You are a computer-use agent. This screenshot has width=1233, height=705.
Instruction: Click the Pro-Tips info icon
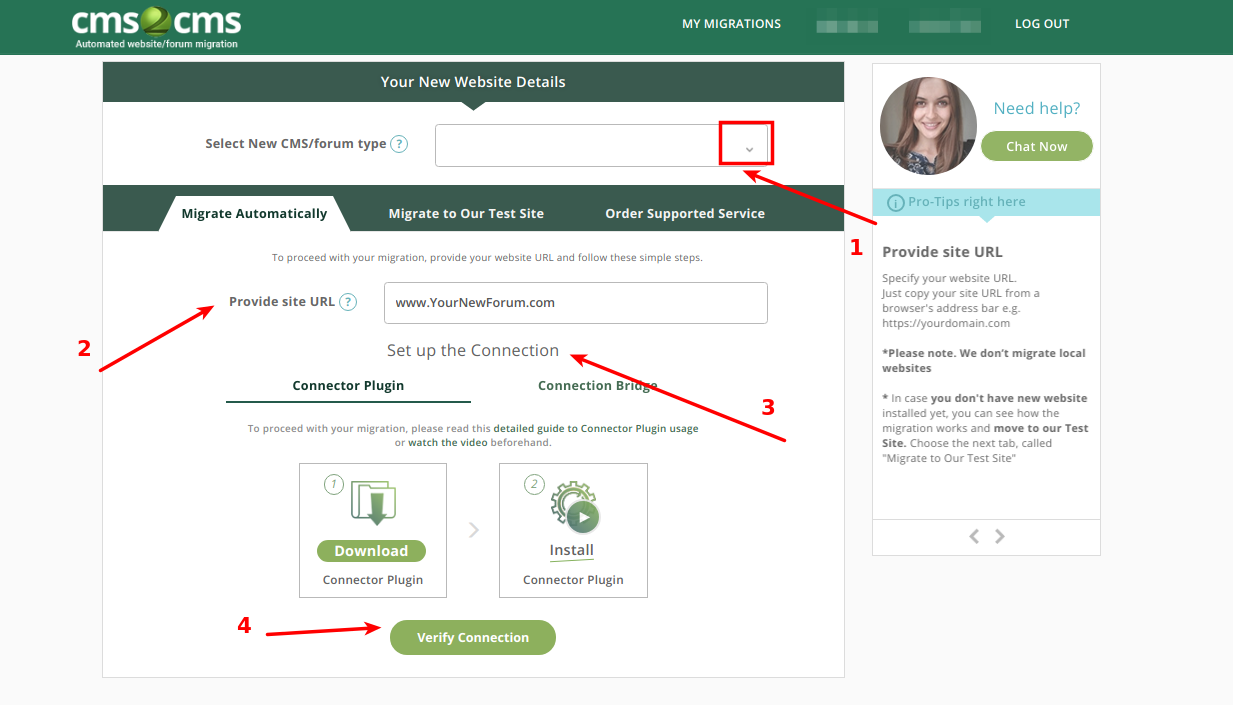pyautogui.click(x=896, y=203)
